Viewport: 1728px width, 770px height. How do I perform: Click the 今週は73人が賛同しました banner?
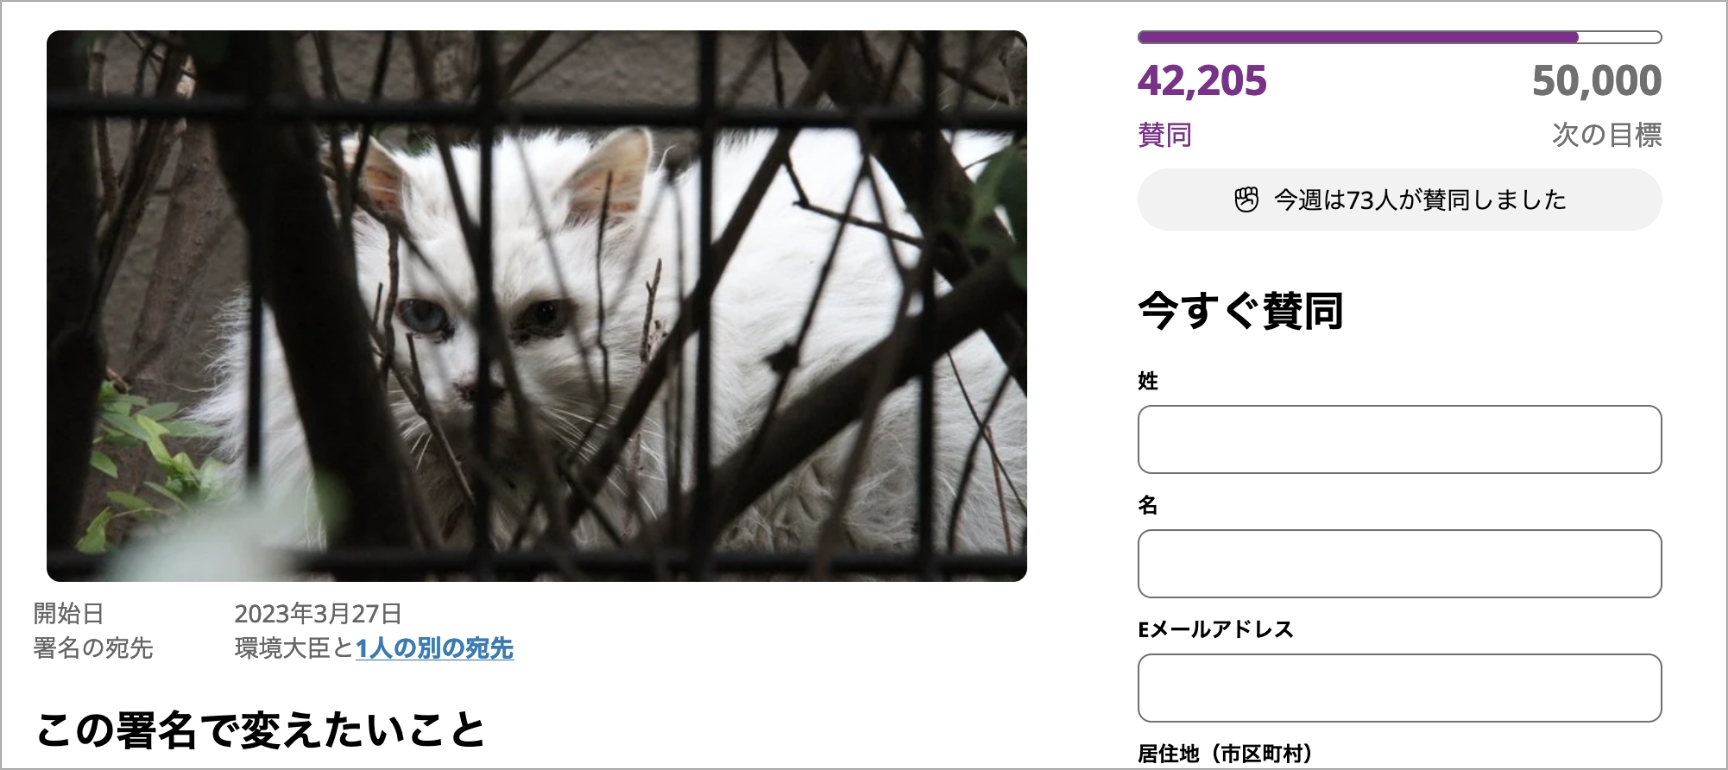click(1399, 200)
